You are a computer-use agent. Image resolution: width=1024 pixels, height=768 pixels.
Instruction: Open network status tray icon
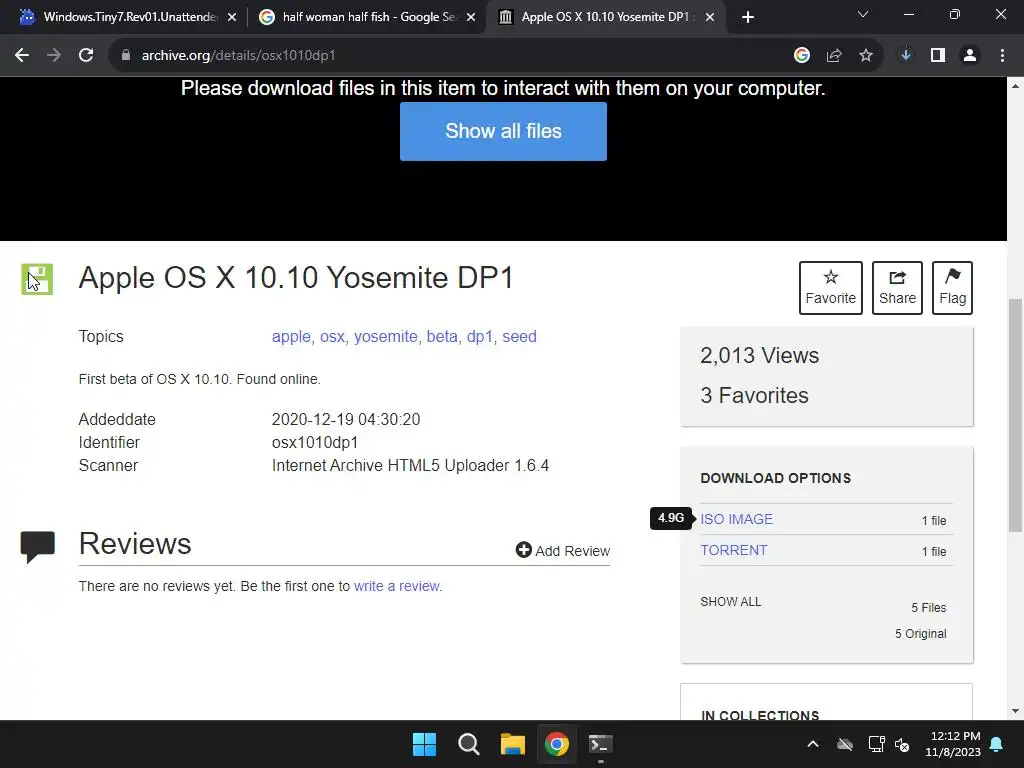(876, 744)
